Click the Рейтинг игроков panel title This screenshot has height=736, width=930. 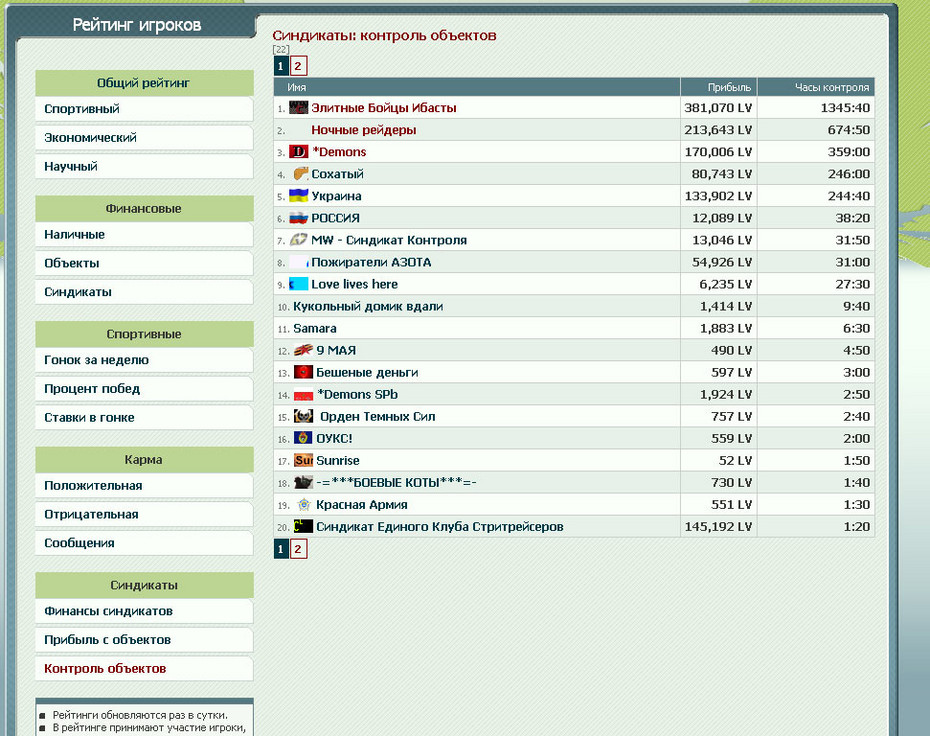pyautogui.click(x=137, y=25)
